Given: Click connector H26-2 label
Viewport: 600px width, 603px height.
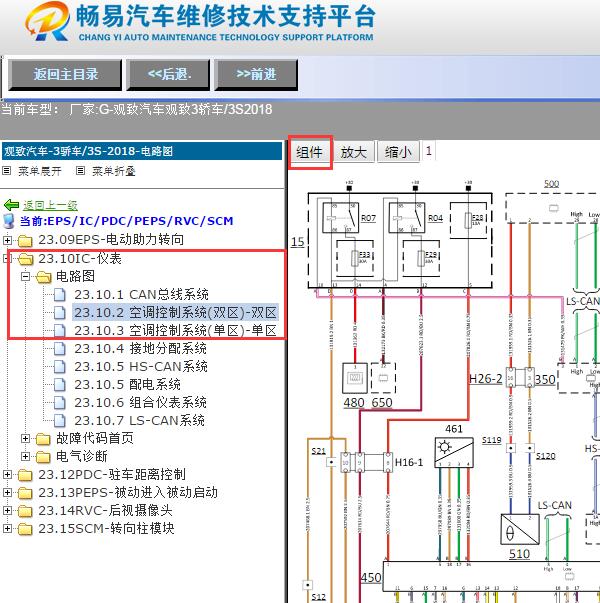Looking at the screenshot, I should (x=486, y=379).
